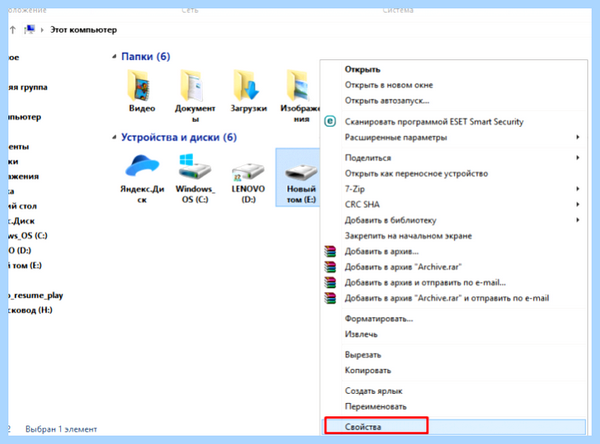The width and height of the screenshot is (600, 444).
Task: Click WinRAR icon beside "Archive.rar" и отправить по e-mail
Action: point(330,298)
